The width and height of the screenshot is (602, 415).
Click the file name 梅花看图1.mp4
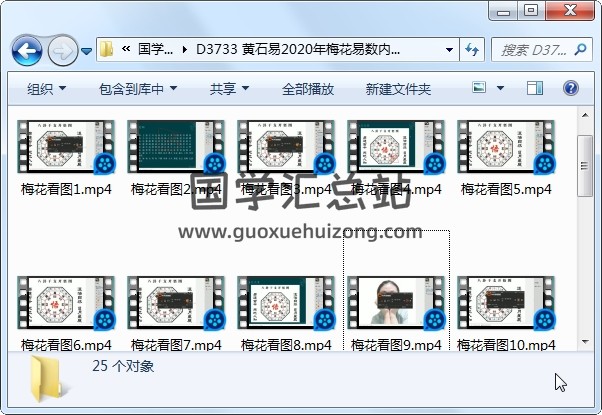click(x=66, y=189)
